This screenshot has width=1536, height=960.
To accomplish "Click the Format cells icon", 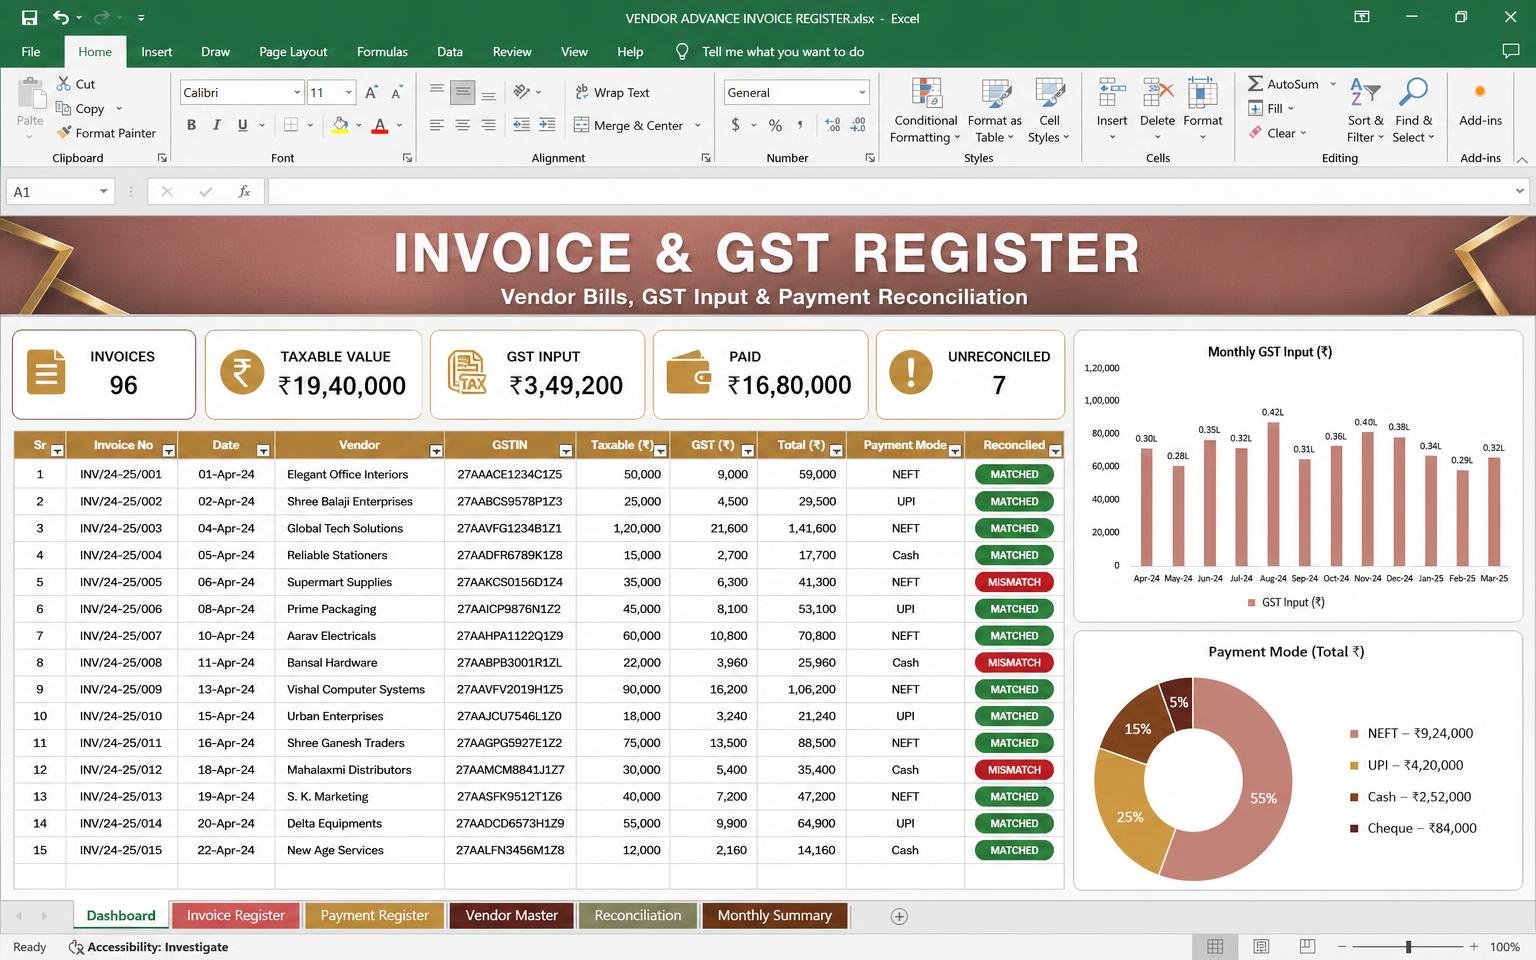I will click(1202, 93).
